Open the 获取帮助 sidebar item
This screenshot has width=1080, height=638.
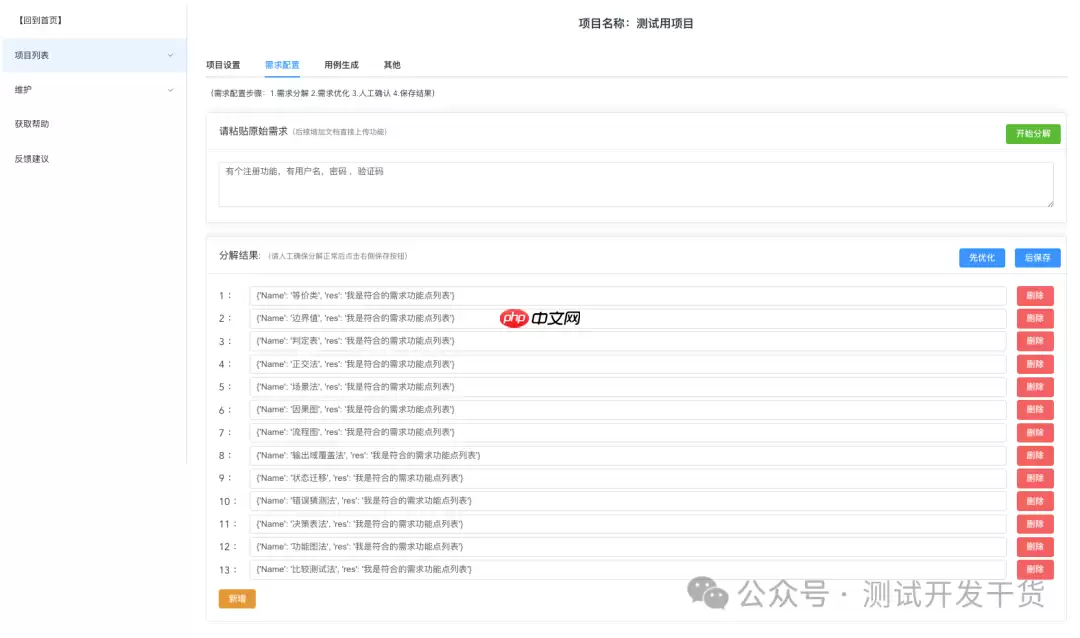(x=31, y=123)
